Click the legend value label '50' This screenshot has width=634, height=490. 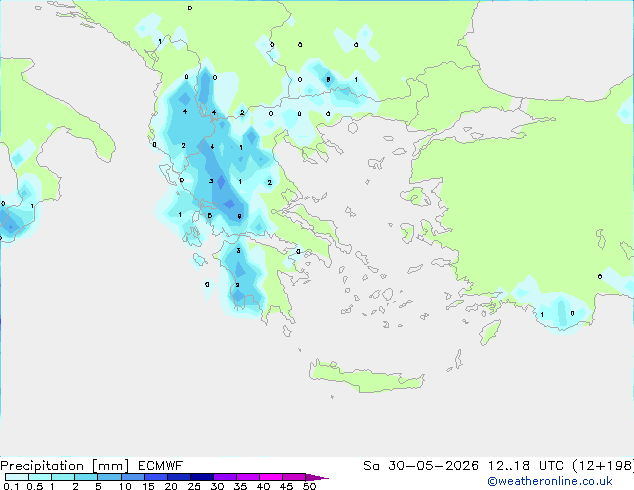click(309, 486)
